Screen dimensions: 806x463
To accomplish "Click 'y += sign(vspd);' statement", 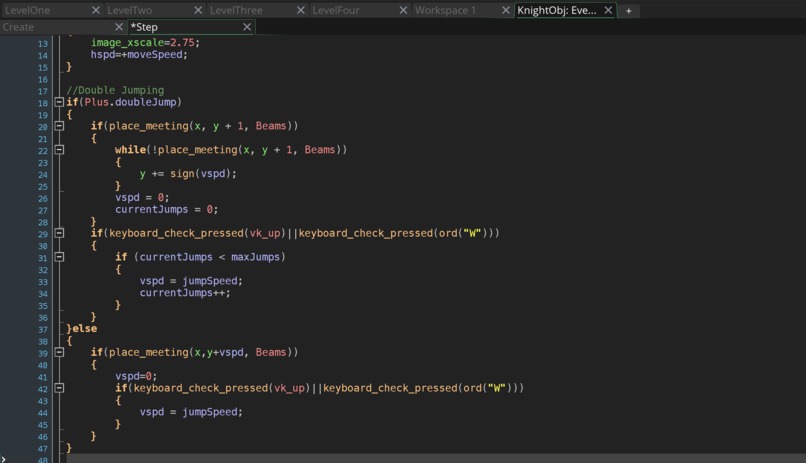I will pos(188,174).
